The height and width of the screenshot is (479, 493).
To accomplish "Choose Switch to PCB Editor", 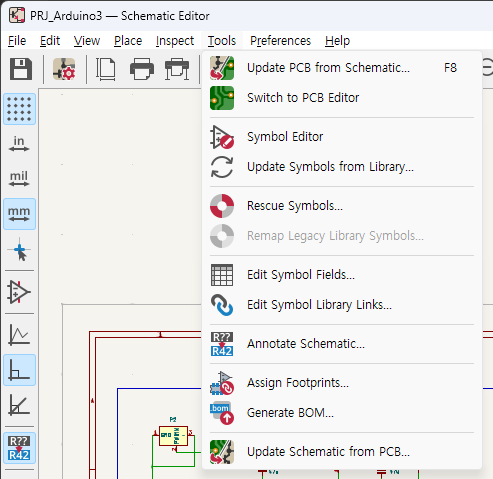I will point(342,98).
